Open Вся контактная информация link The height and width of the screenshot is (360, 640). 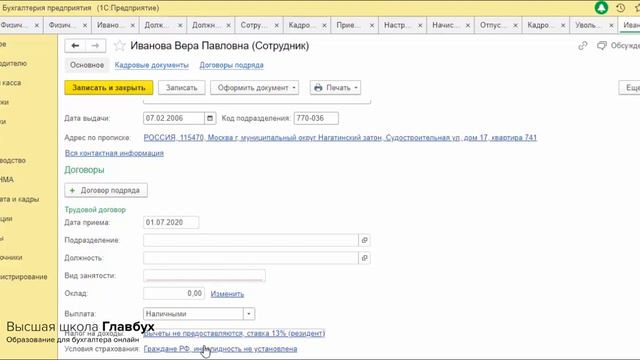point(114,153)
